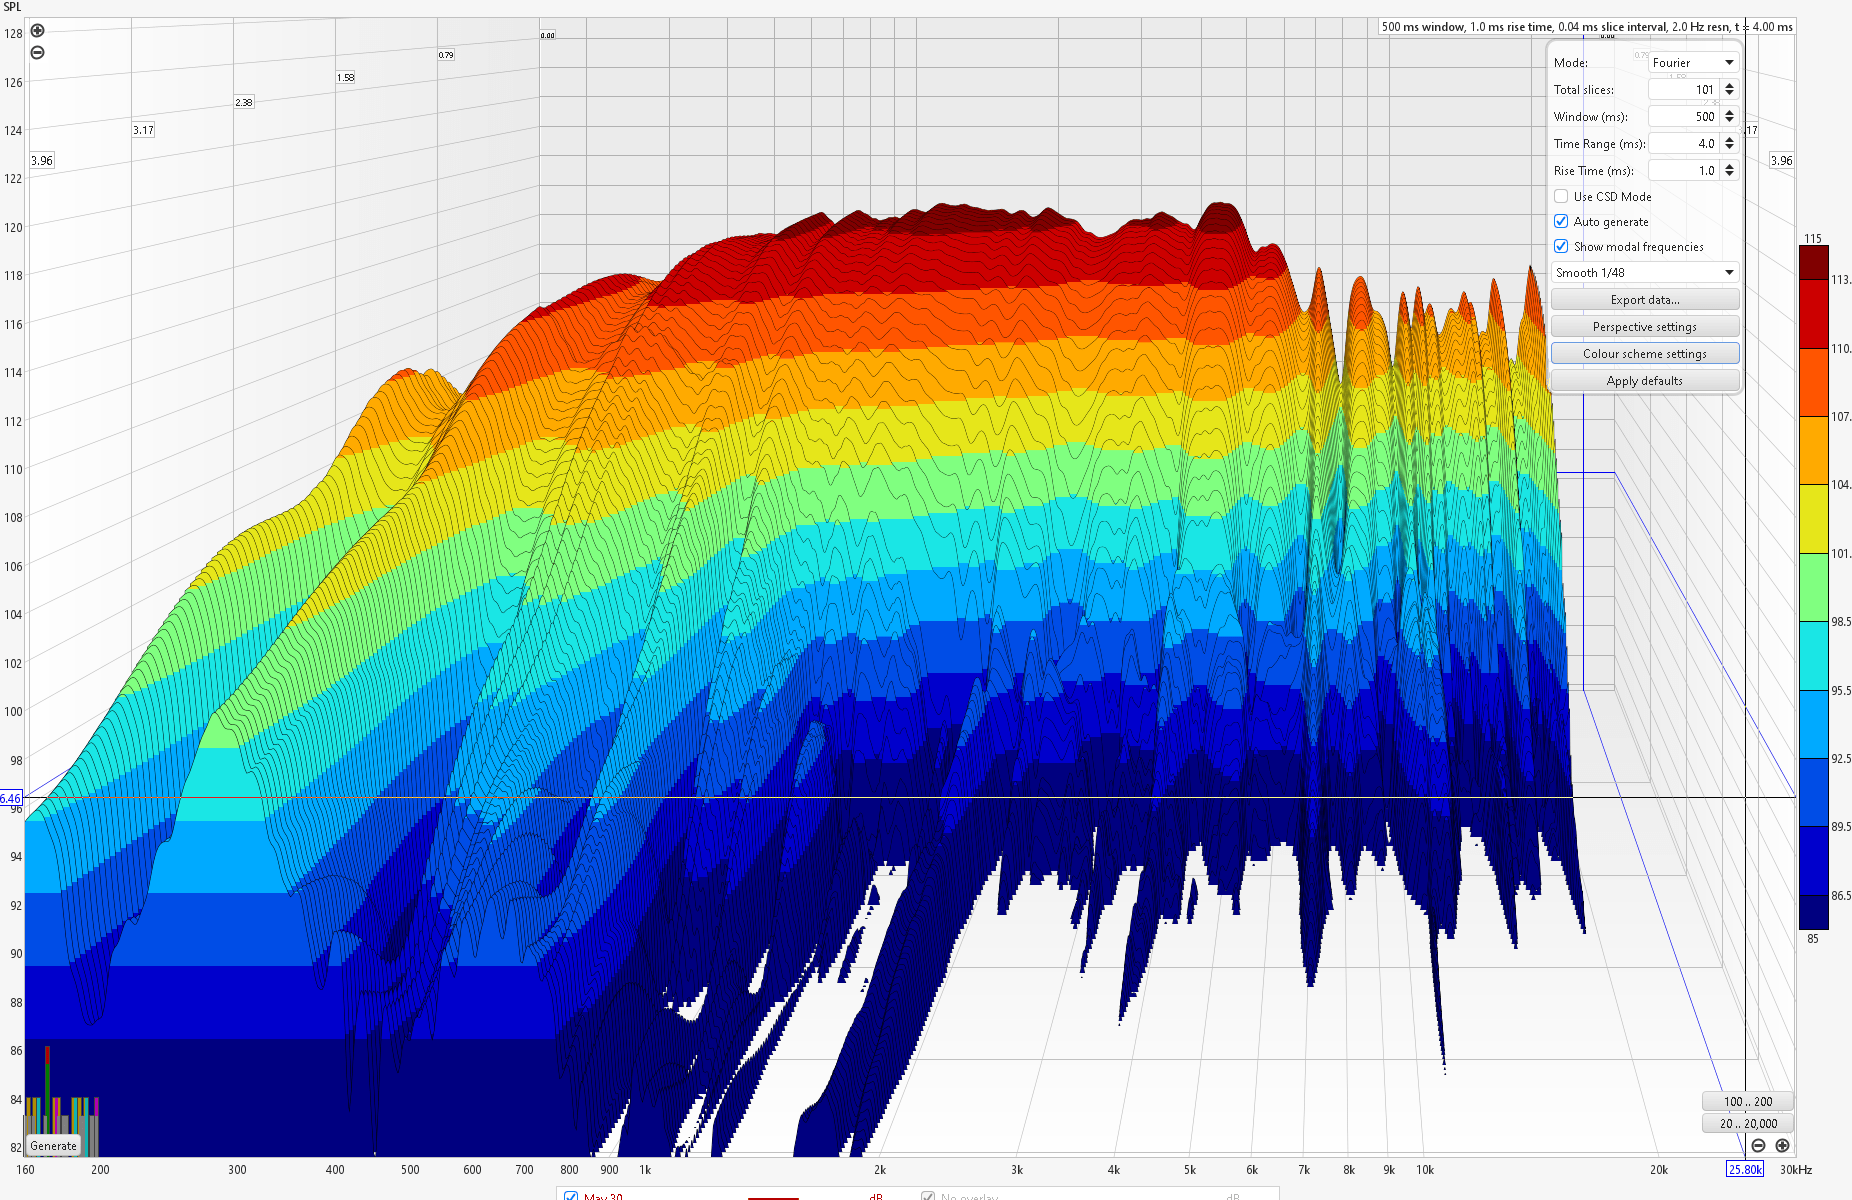
Task: Toggle Show modal frequencies checkbox
Action: pyautogui.click(x=1561, y=246)
